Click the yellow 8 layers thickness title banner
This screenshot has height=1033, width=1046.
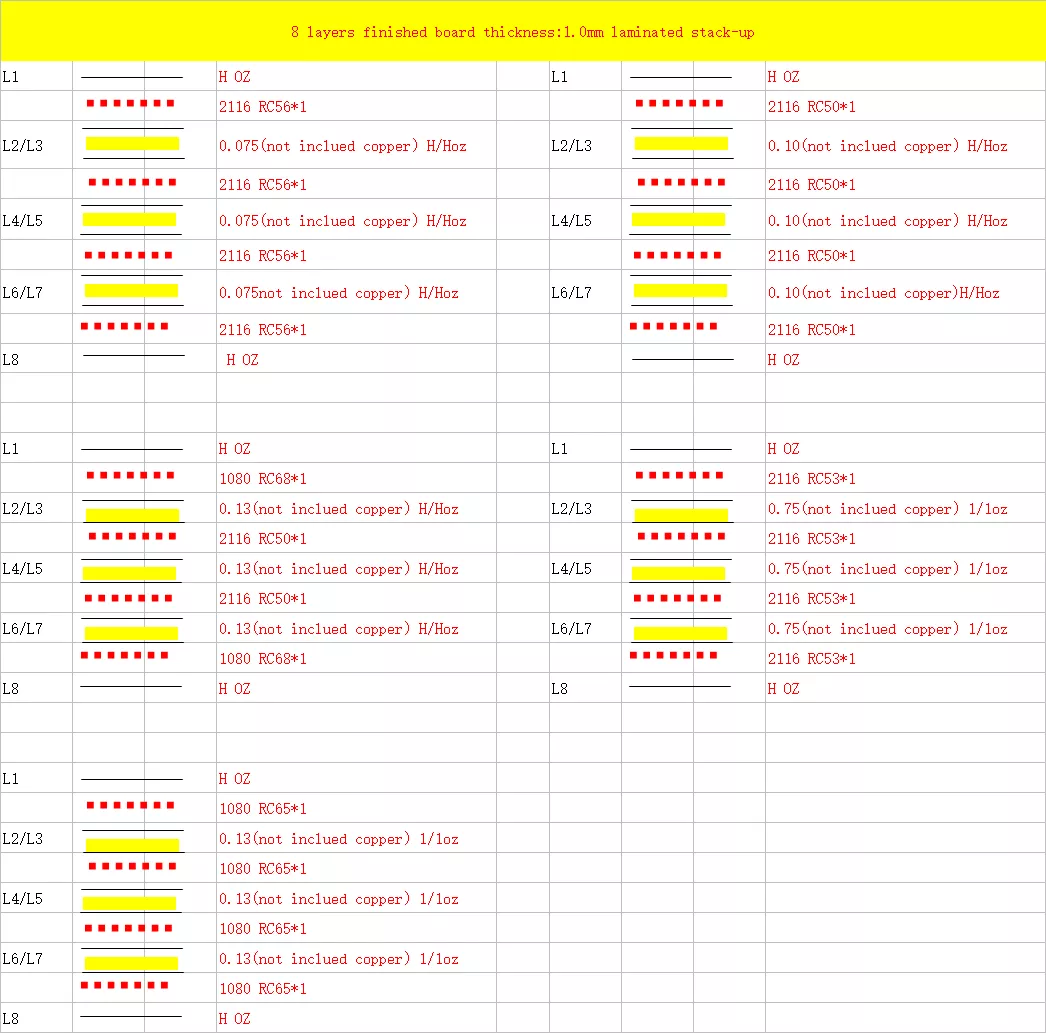tap(522, 31)
